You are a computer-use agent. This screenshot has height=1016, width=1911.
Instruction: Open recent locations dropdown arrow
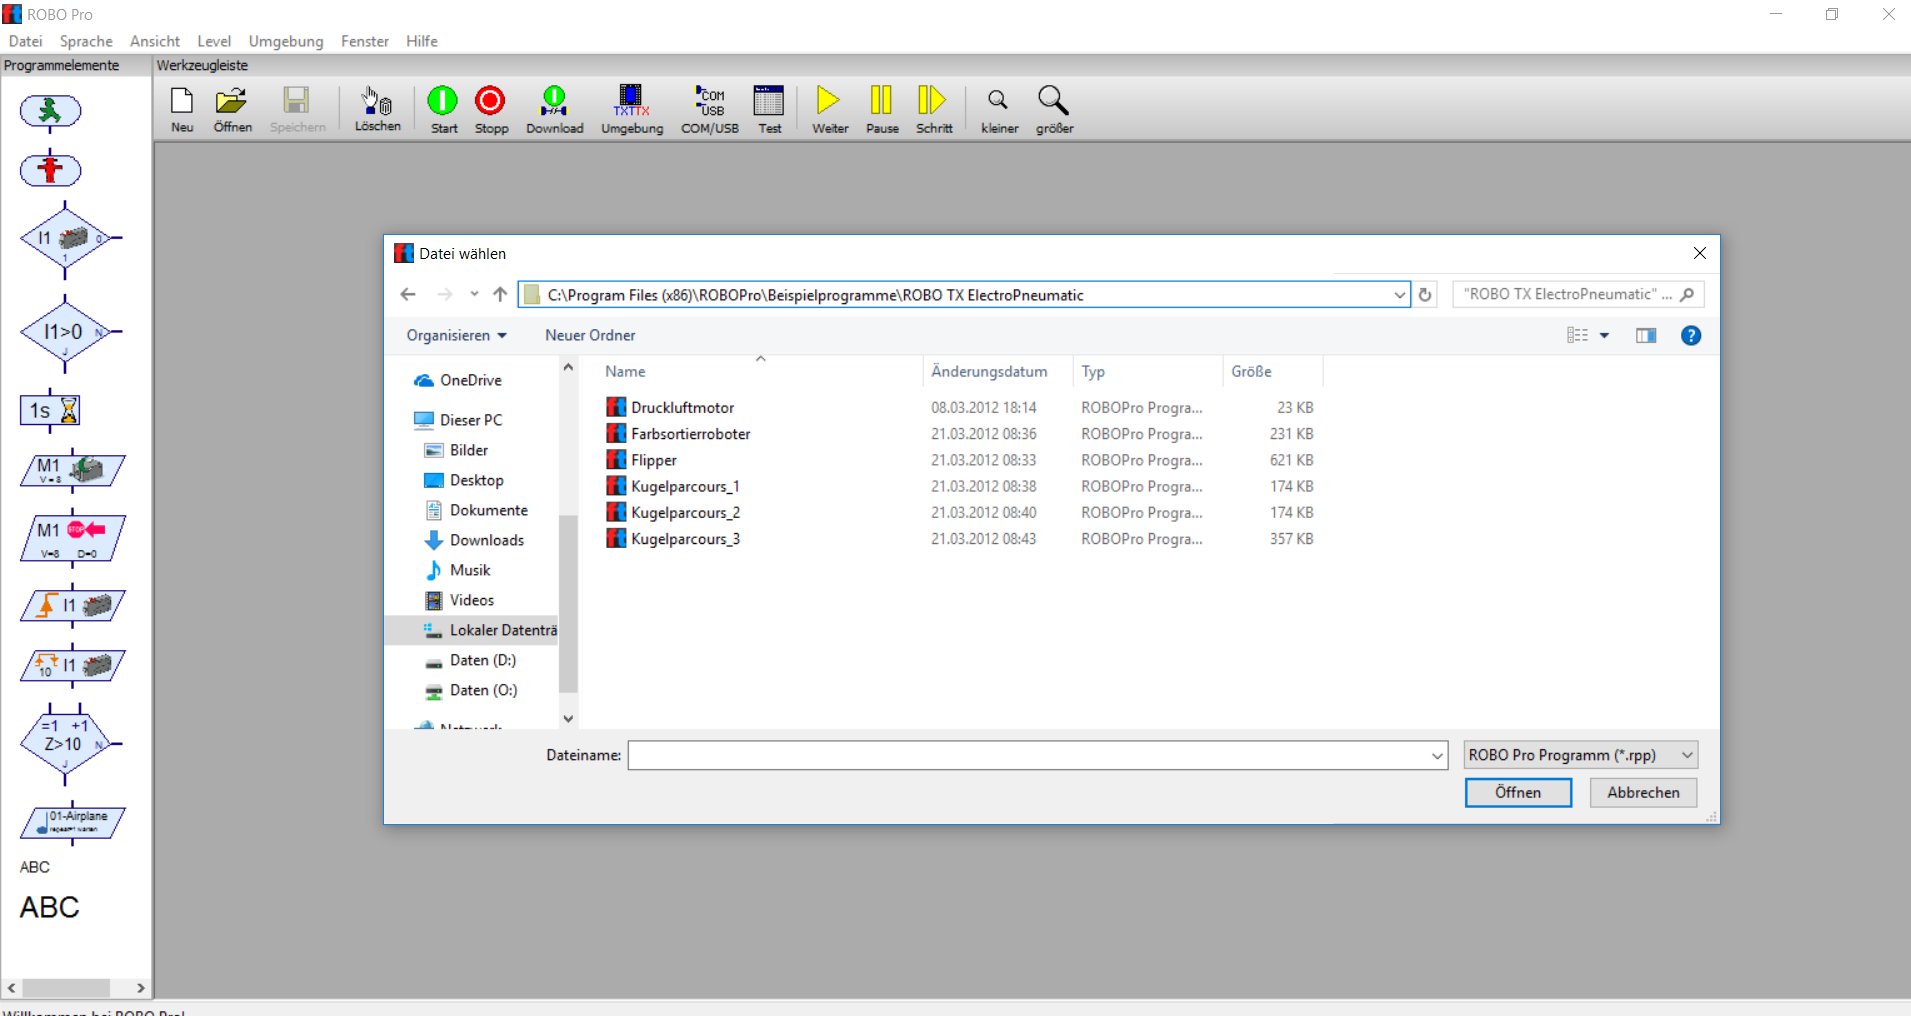tap(474, 295)
